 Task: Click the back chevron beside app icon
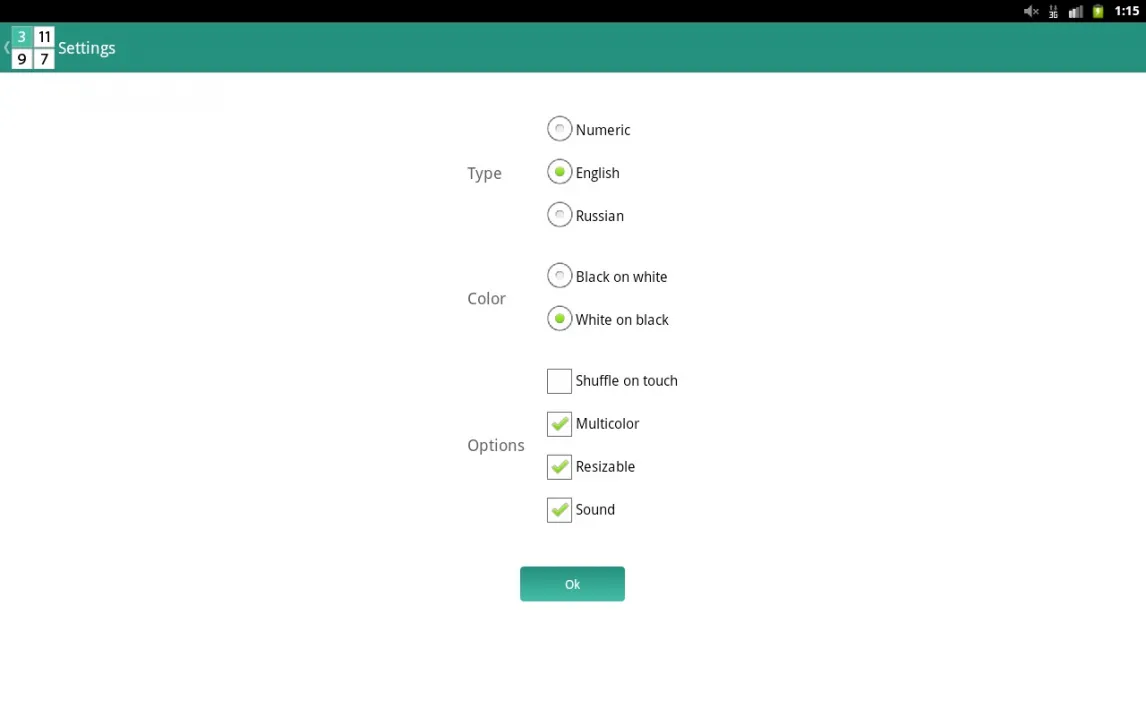(6, 48)
